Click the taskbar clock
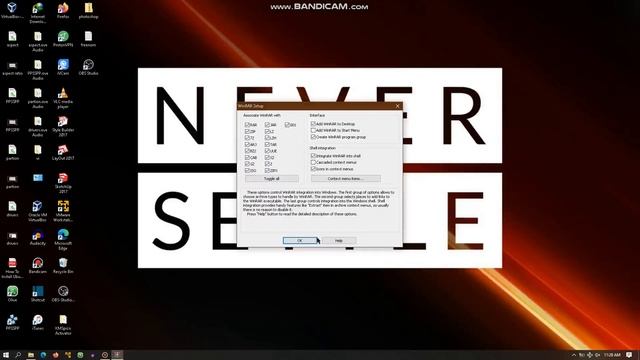Image resolution: width=640 pixels, height=360 pixels. [612, 355]
